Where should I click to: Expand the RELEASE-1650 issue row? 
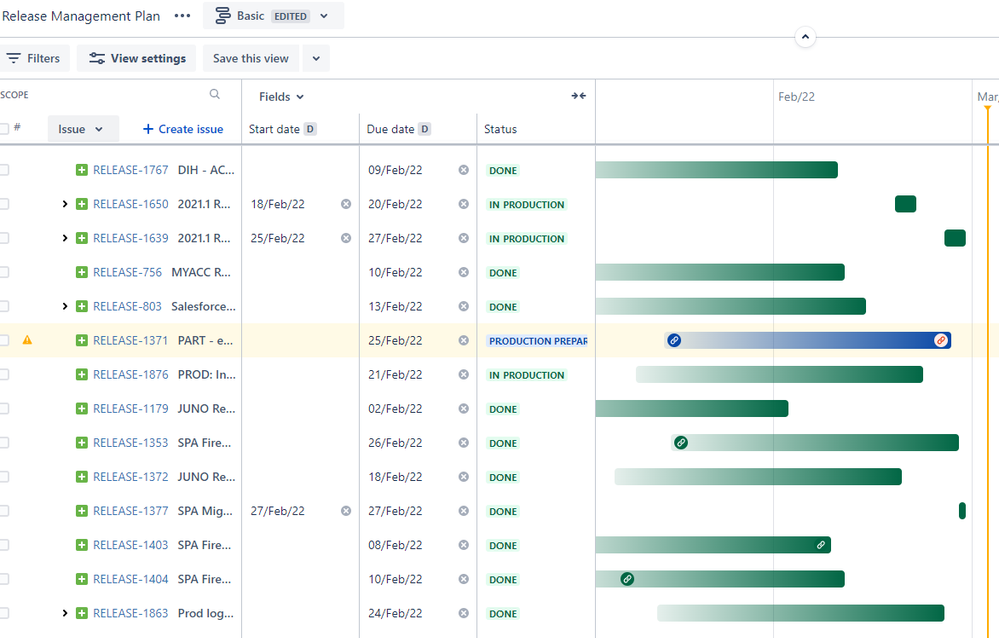click(65, 204)
